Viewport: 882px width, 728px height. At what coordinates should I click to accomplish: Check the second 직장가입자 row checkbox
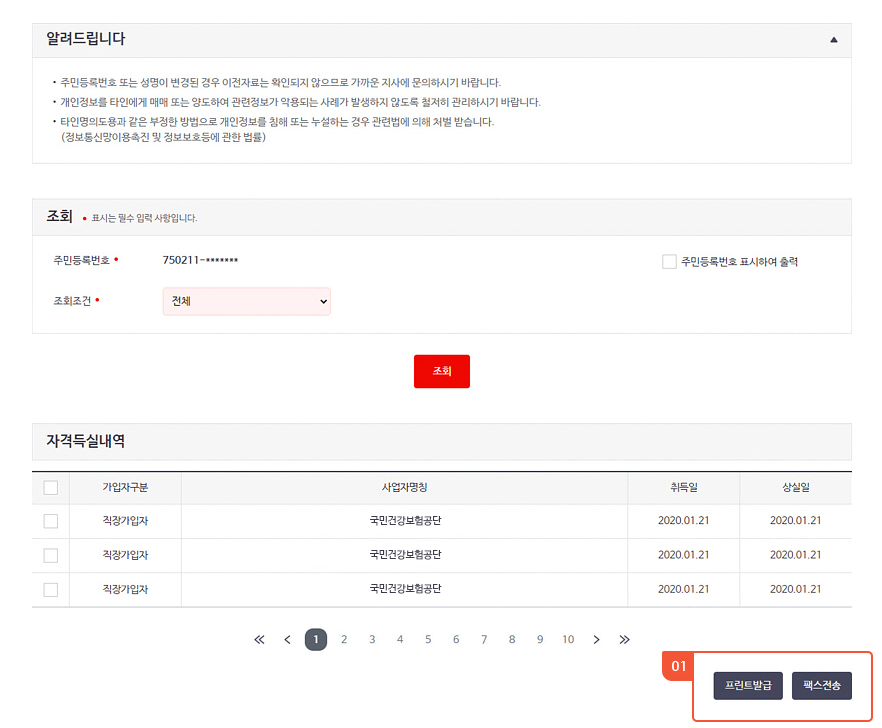pyautogui.click(x=51, y=555)
